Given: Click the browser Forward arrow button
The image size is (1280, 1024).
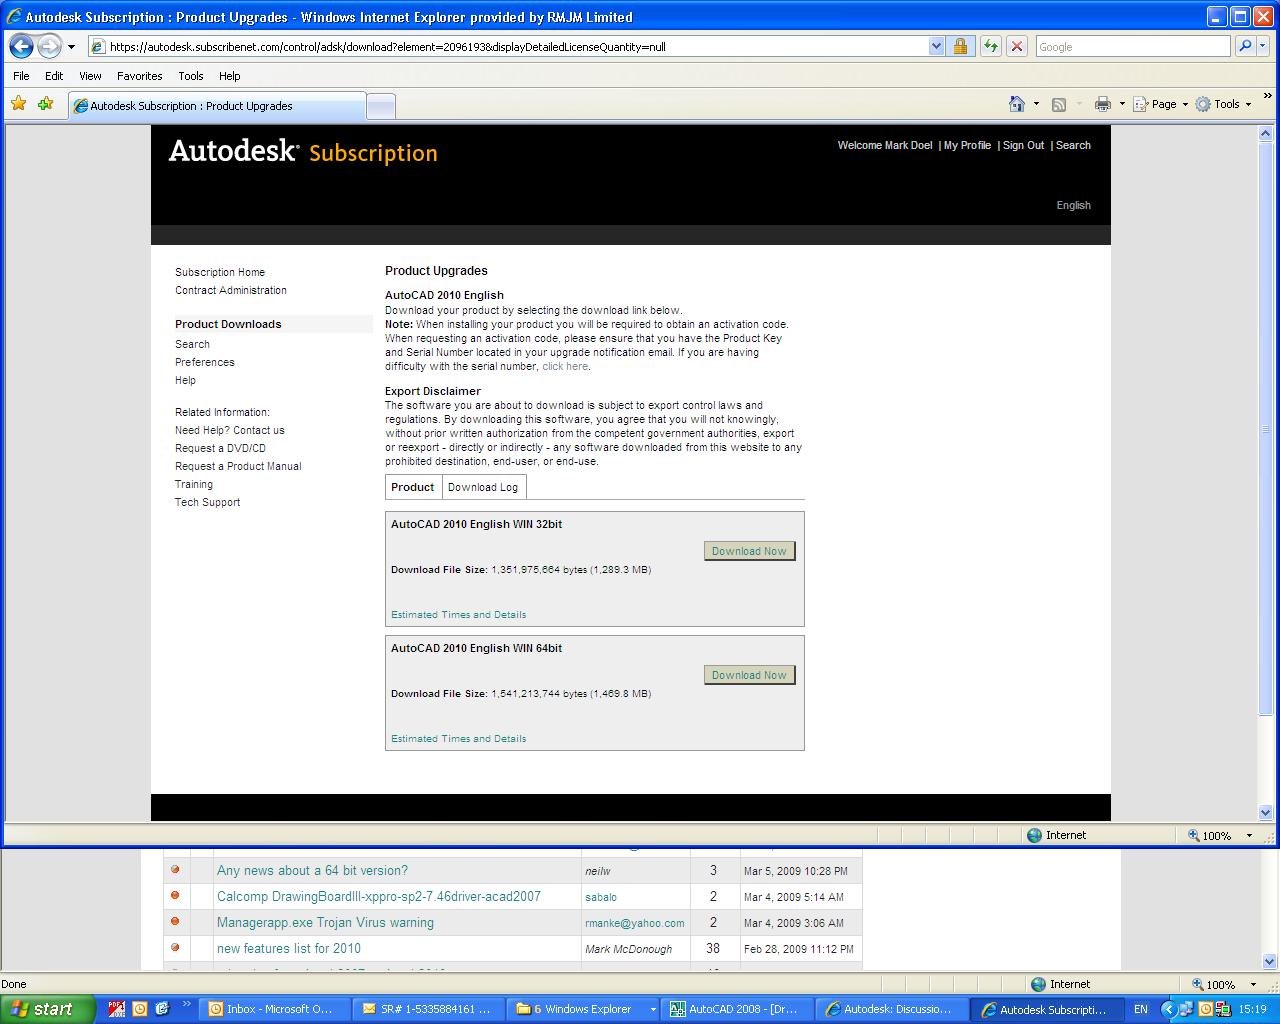Looking at the screenshot, I should pyautogui.click(x=49, y=46).
